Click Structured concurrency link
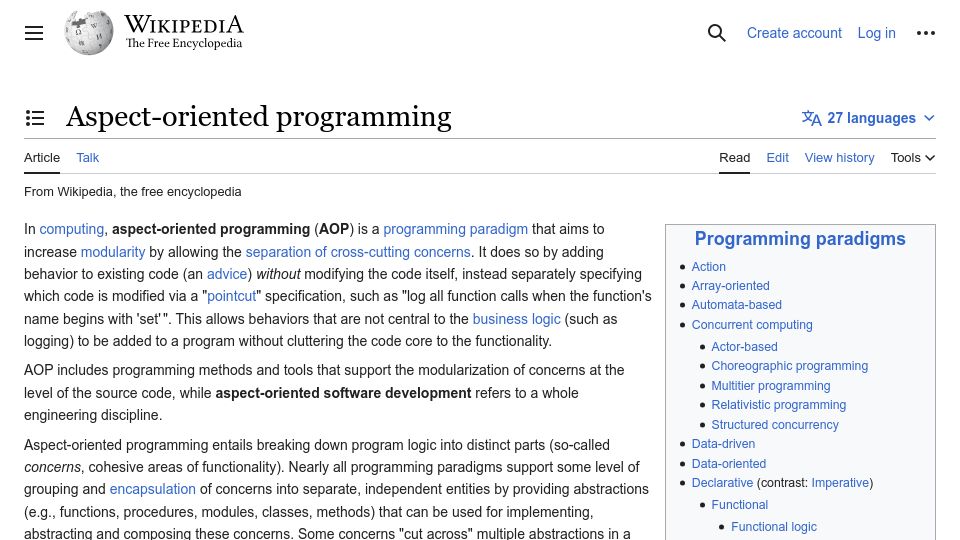This screenshot has height=540, width=960. 774,424
